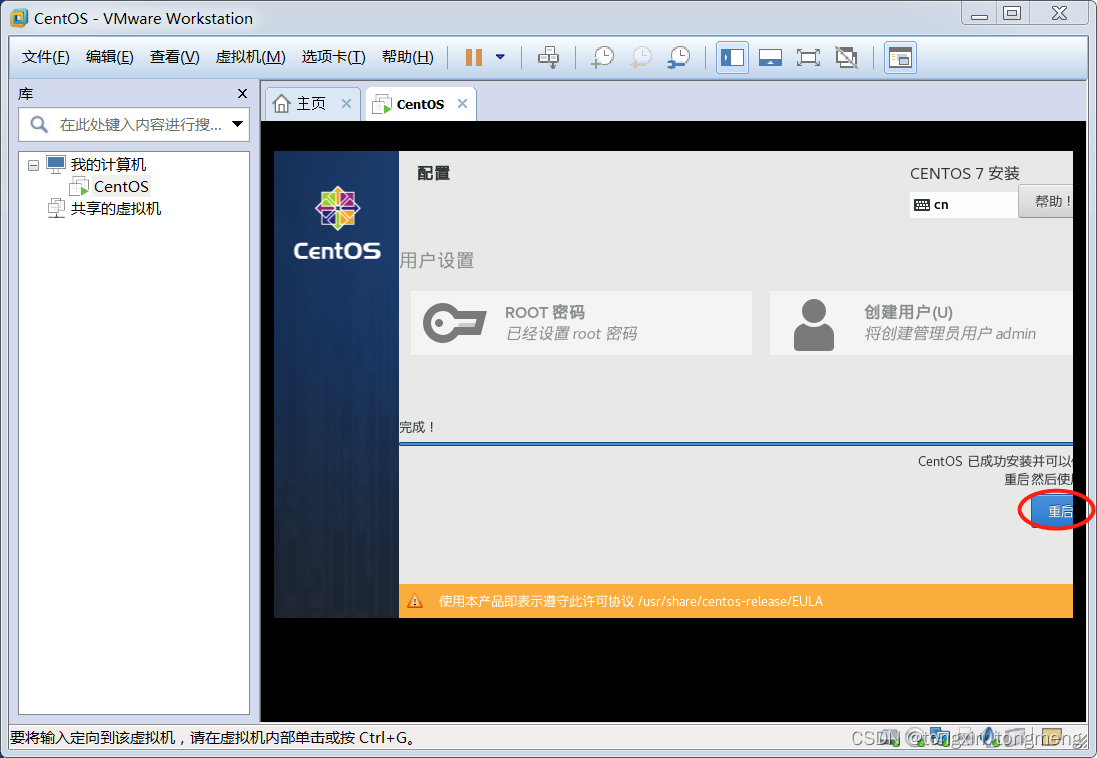Viewport: 1097px width, 758px height.
Task: Click the 完成! status text
Action: coord(418,427)
